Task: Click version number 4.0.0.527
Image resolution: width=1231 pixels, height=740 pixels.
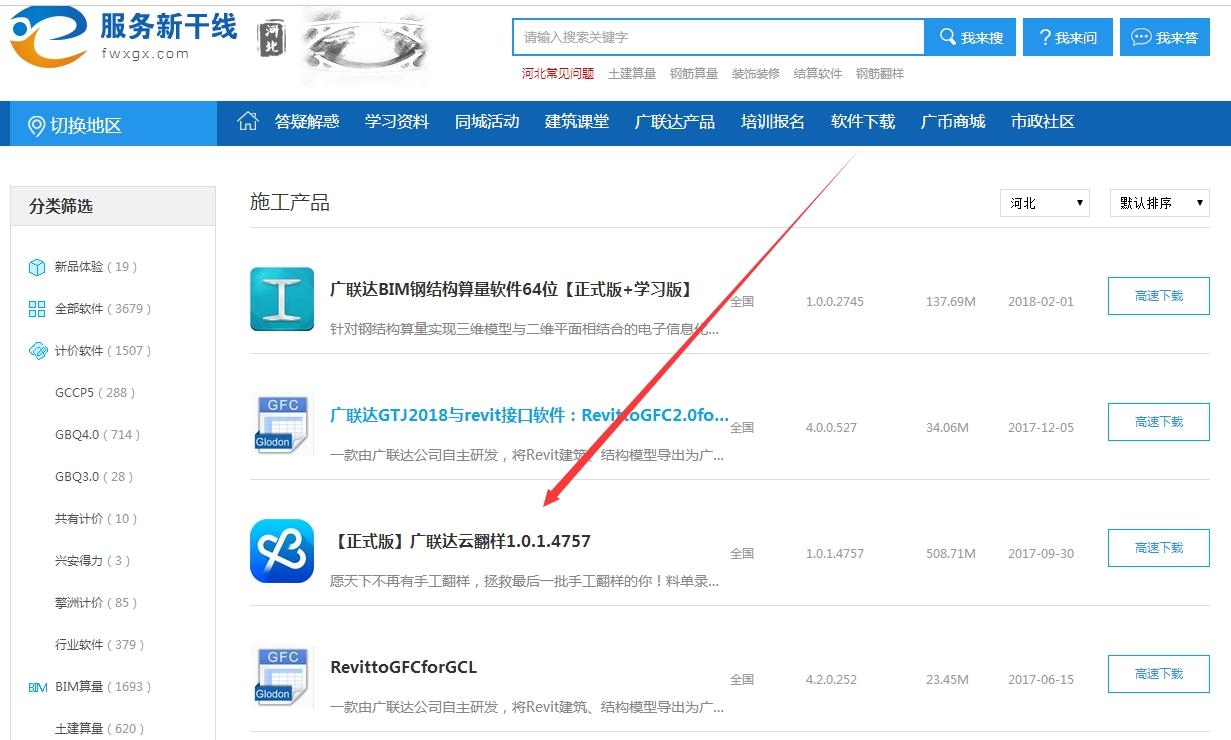Action: click(832, 427)
